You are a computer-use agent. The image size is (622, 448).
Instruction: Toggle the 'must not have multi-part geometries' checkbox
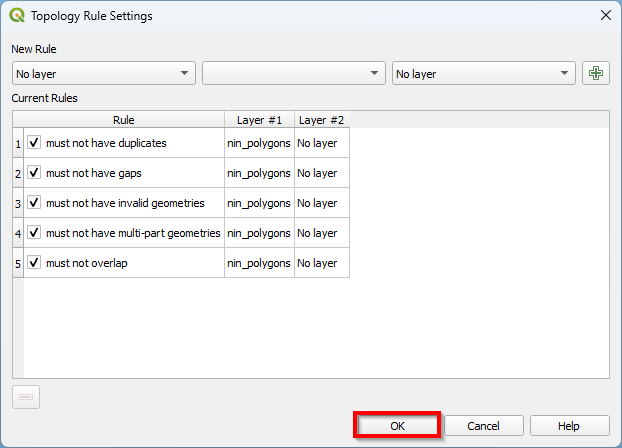pyautogui.click(x=34, y=233)
